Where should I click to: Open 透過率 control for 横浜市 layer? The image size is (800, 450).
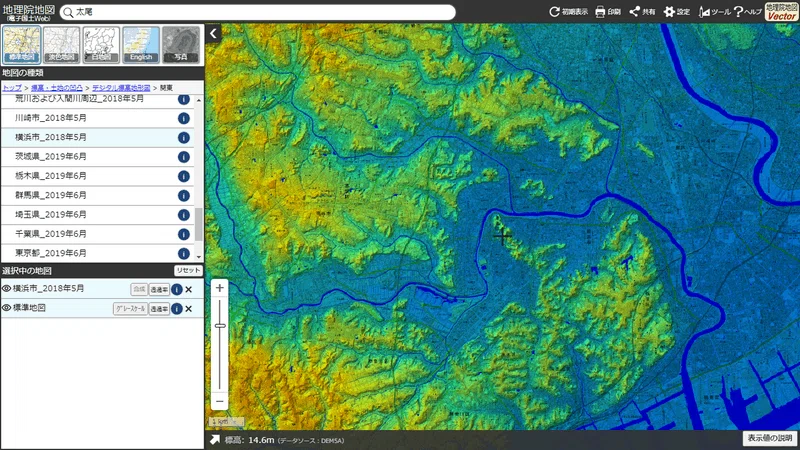click(x=159, y=289)
